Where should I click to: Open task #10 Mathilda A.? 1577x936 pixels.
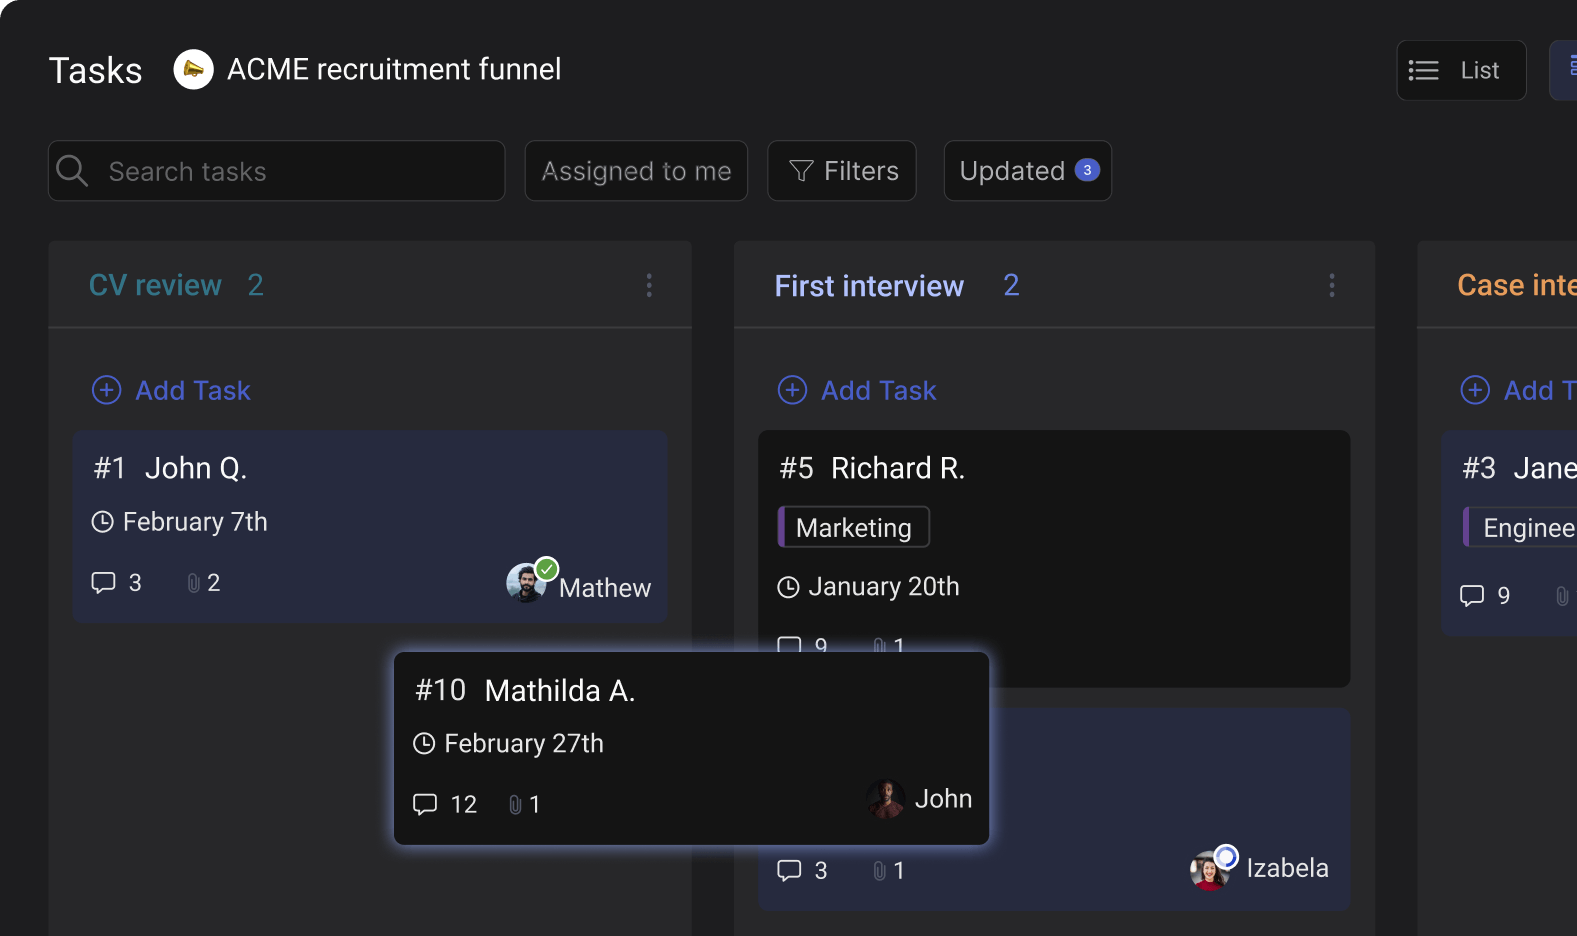691,748
